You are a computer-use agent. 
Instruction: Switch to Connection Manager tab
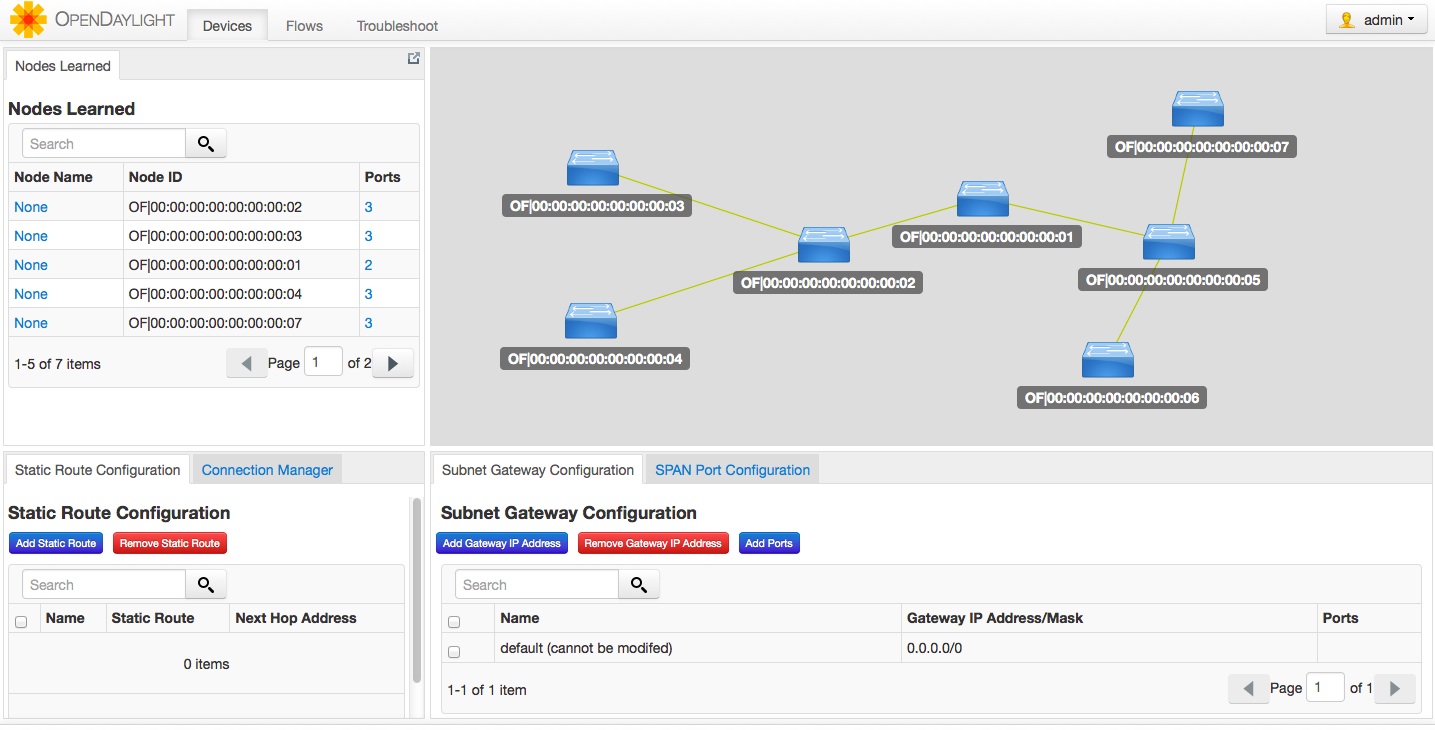click(x=267, y=470)
